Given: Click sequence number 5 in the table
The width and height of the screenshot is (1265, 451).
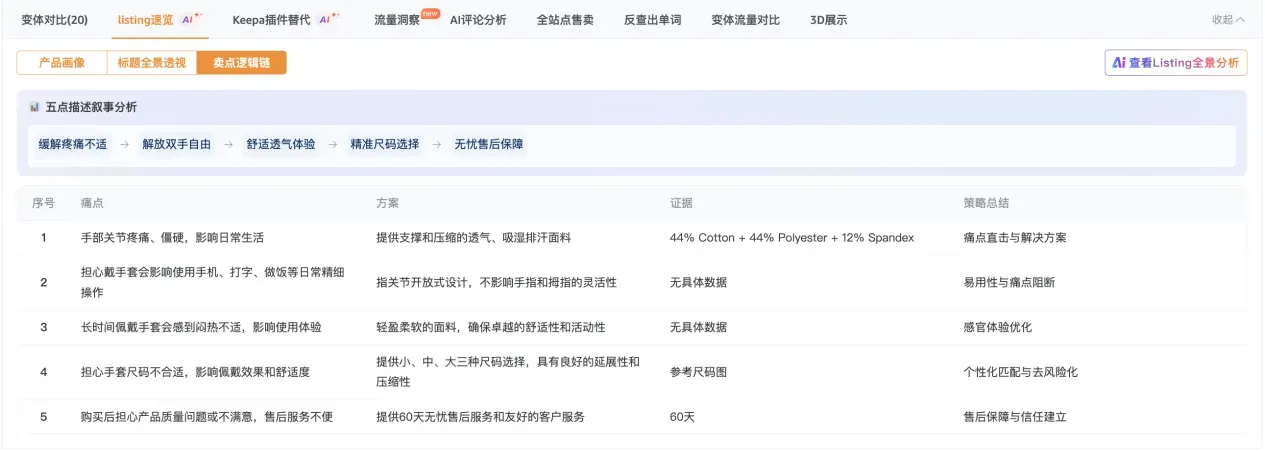Looking at the screenshot, I should point(44,416).
